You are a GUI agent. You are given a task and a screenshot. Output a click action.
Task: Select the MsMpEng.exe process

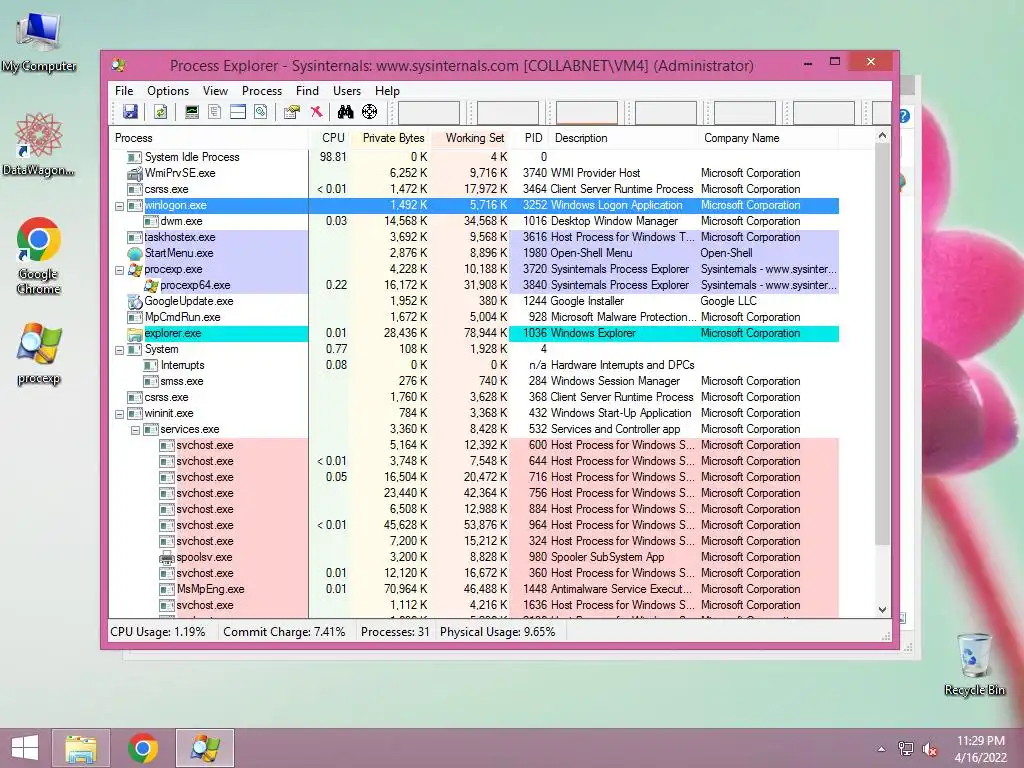[x=473, y=589]
